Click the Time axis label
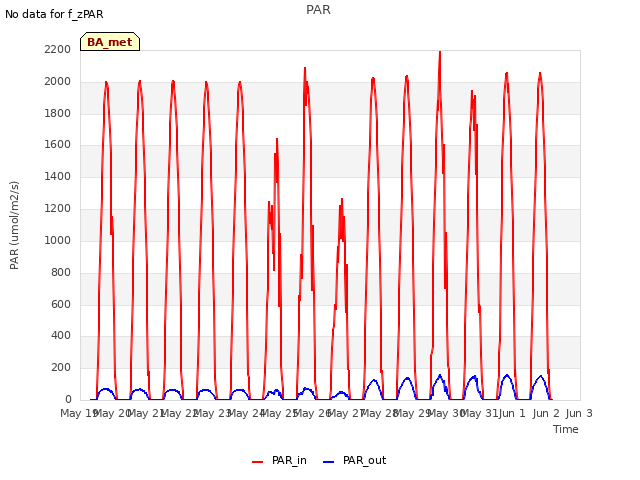 pos(566,429)
